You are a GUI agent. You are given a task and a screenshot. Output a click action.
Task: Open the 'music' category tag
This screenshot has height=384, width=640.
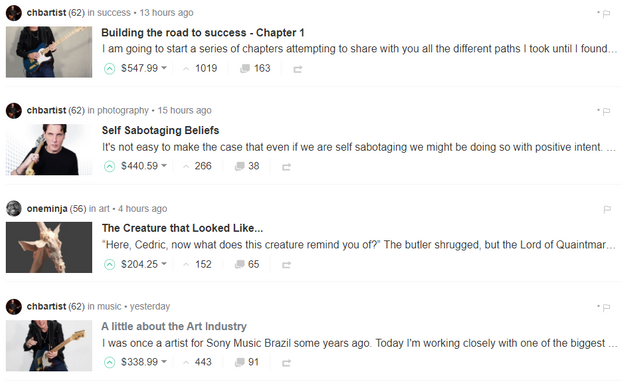[x=109, y=306]
